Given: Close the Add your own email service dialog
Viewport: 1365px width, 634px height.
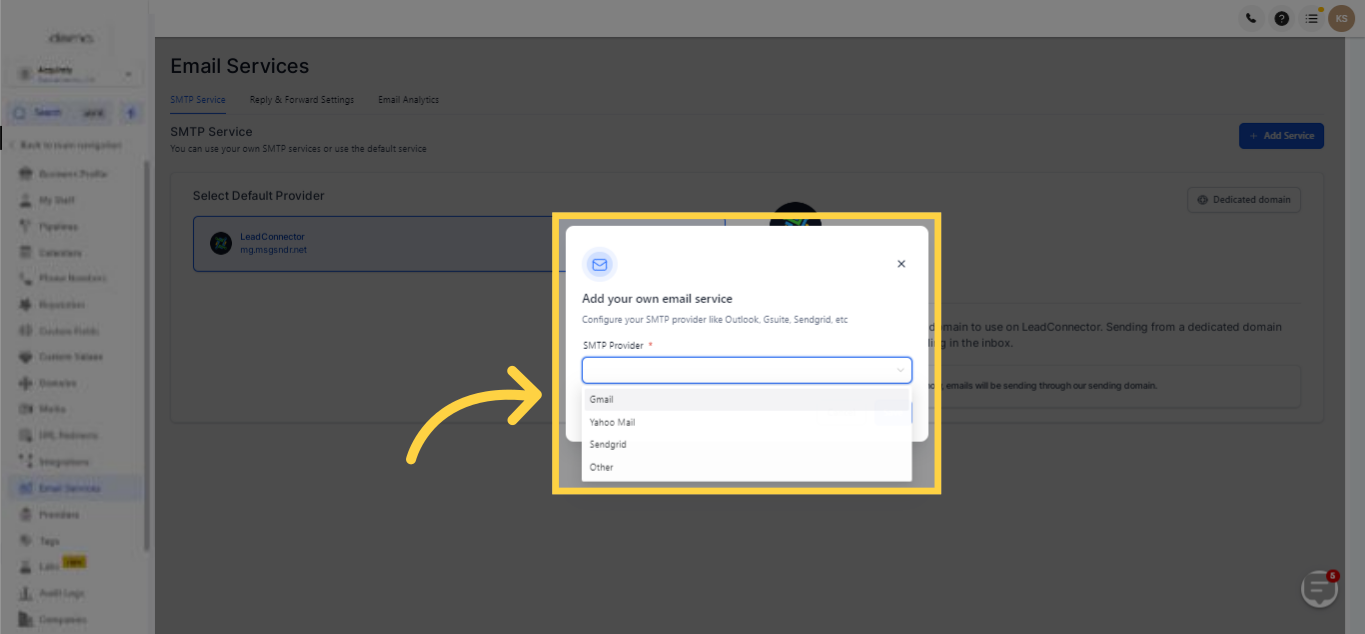Looking at the screenshot, I should (901, 264).
